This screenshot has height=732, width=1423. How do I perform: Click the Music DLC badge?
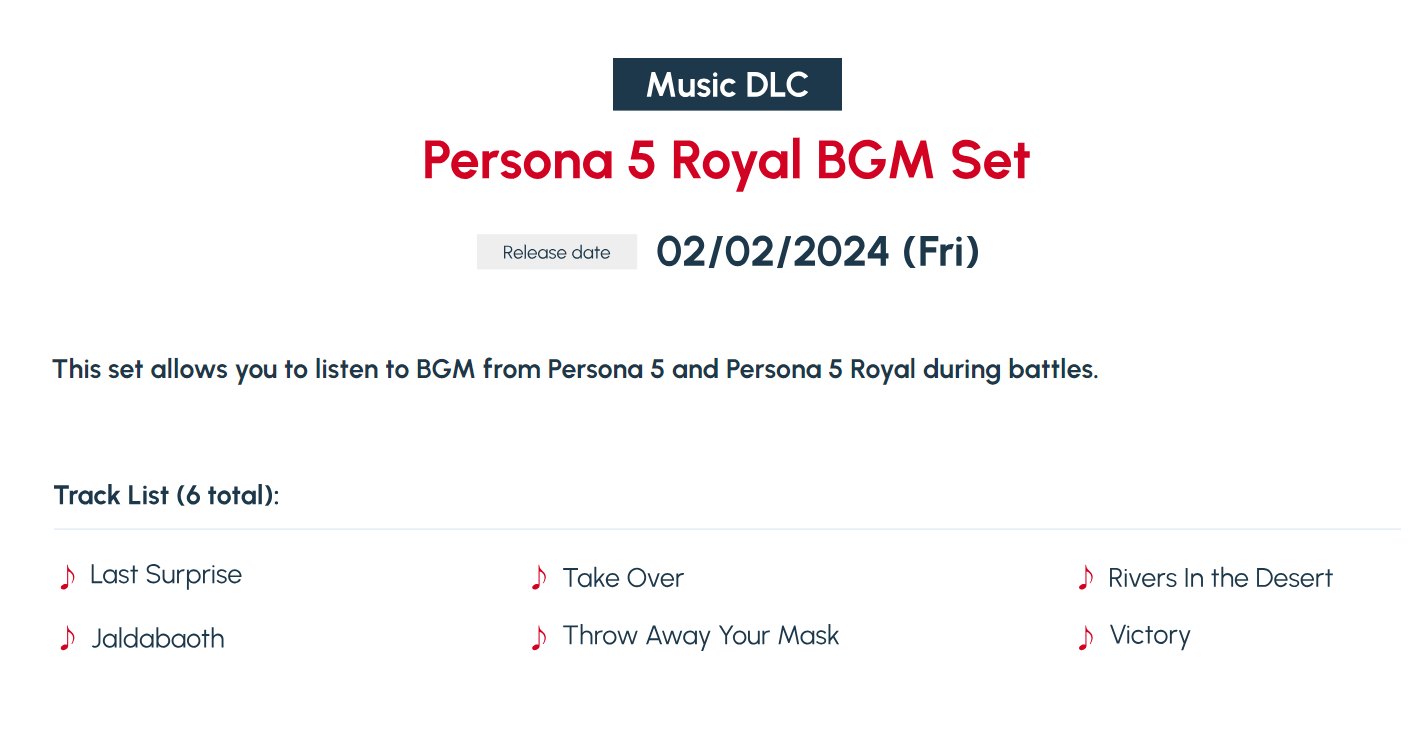point(727,84)
